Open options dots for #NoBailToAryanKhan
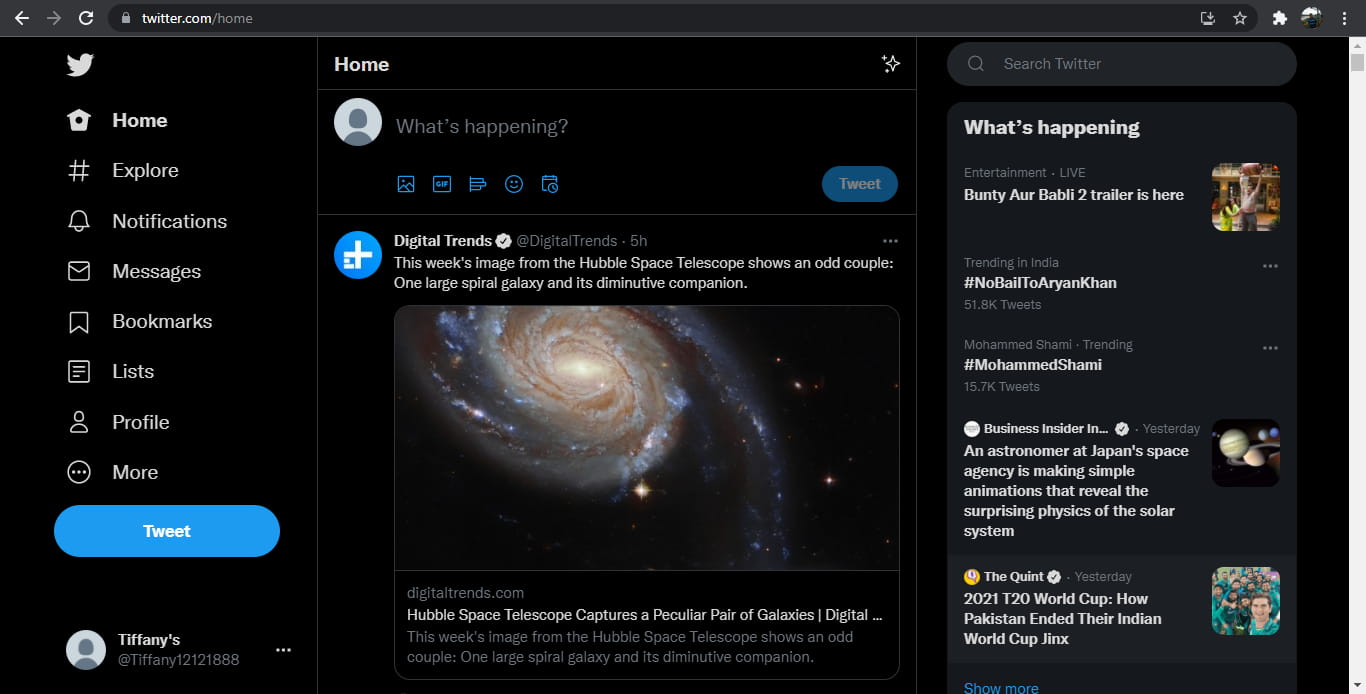1366x694 pixels. pos(1270,266)
